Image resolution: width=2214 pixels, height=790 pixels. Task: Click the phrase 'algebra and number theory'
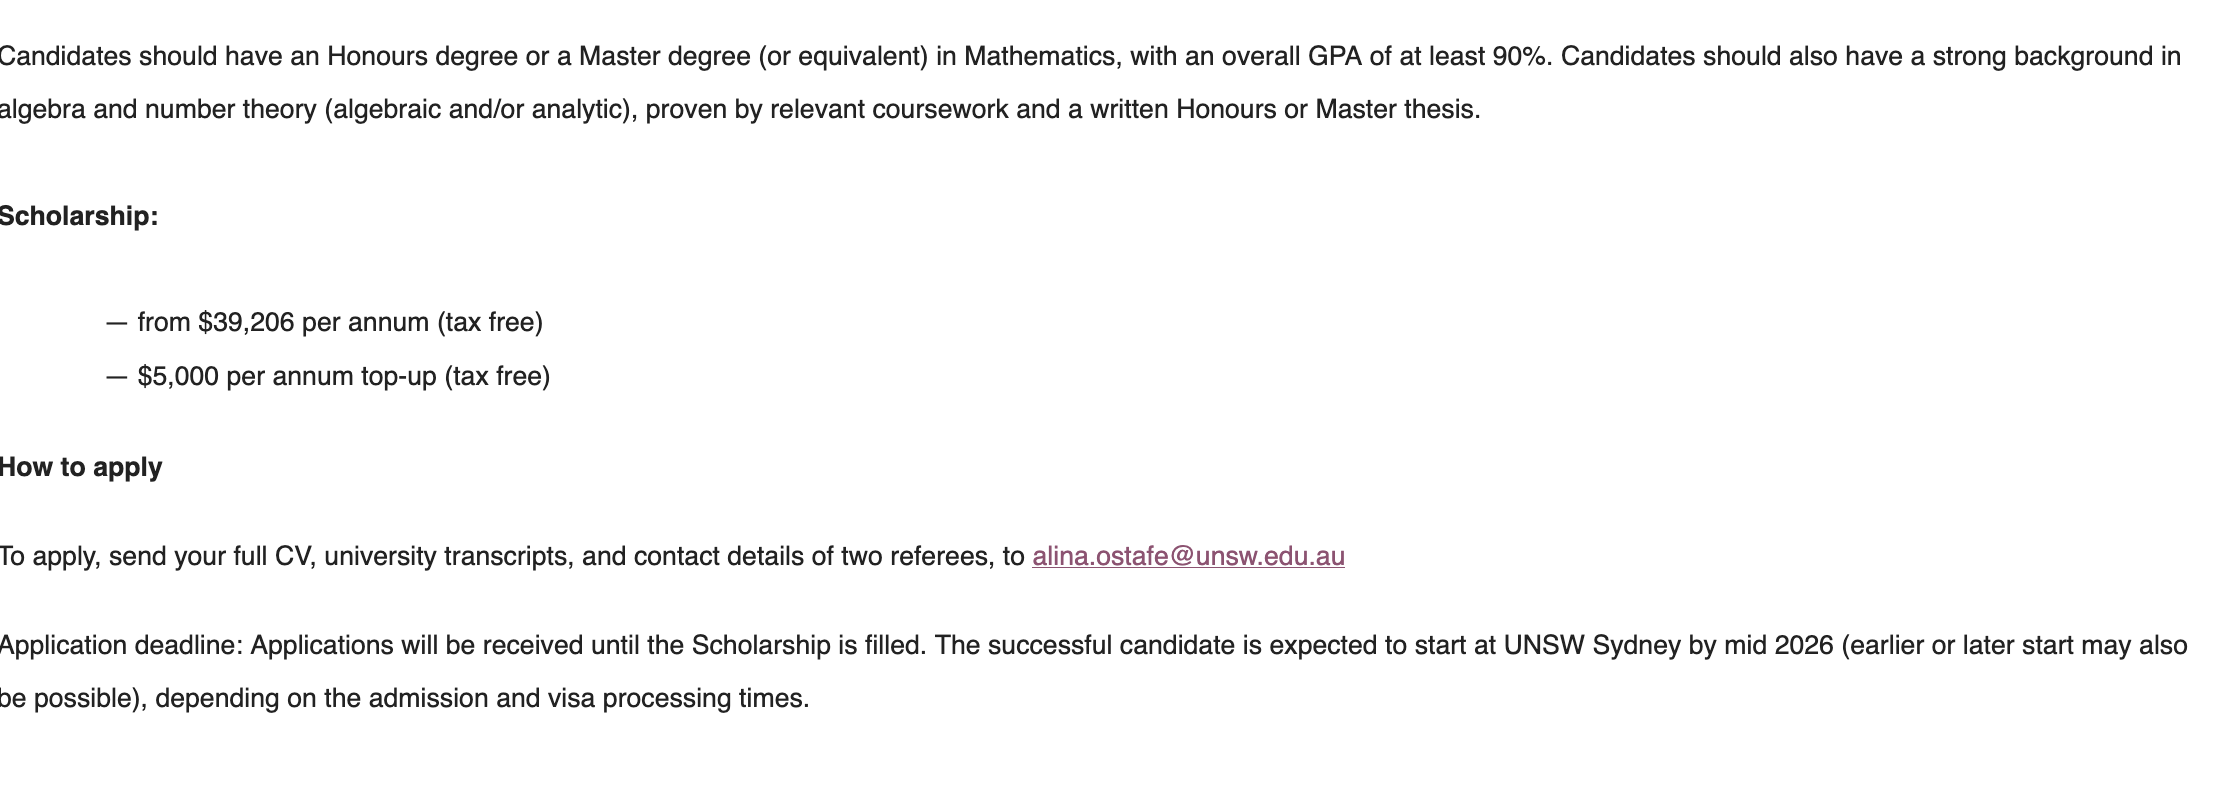pos(157,109)
